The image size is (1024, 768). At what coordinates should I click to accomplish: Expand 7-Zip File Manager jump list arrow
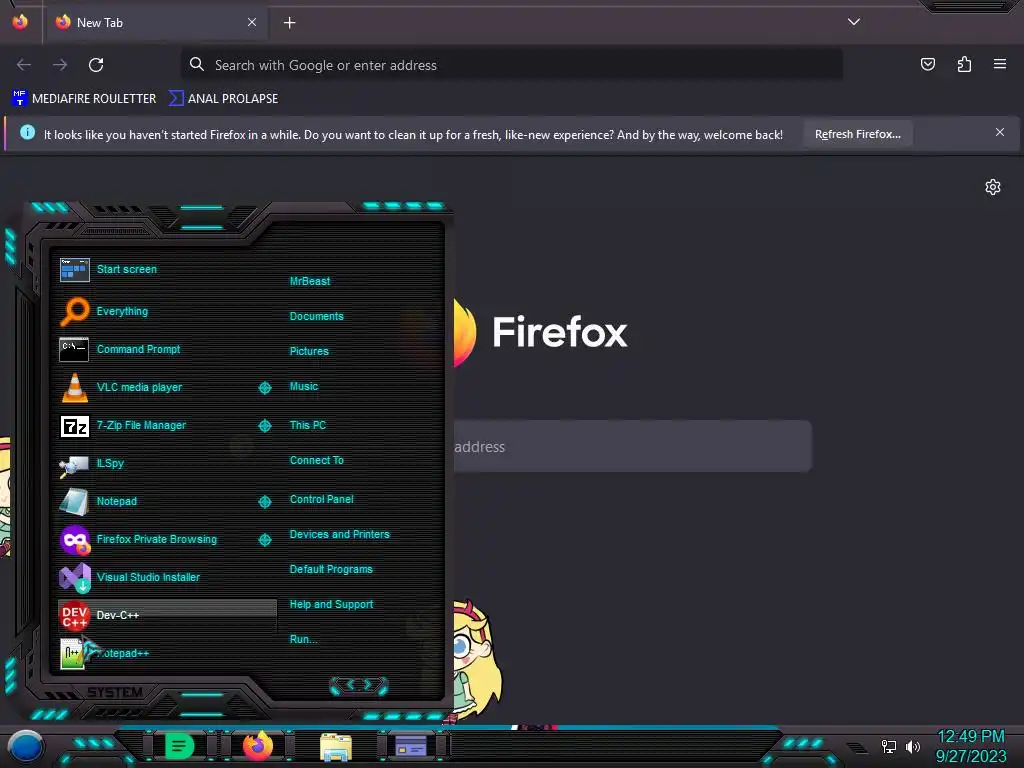265,426
